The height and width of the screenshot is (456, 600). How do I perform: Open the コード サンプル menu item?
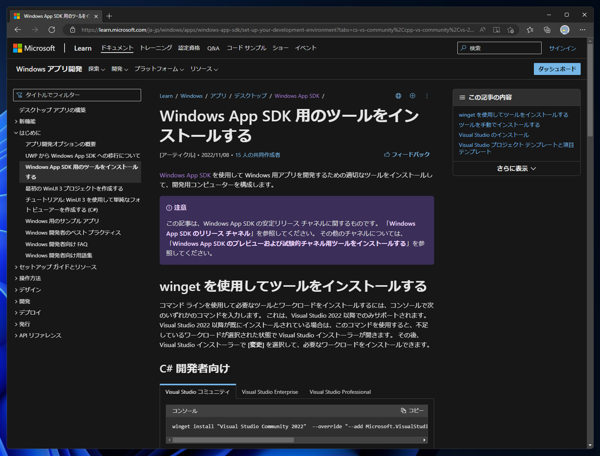[x=246, y=48]
